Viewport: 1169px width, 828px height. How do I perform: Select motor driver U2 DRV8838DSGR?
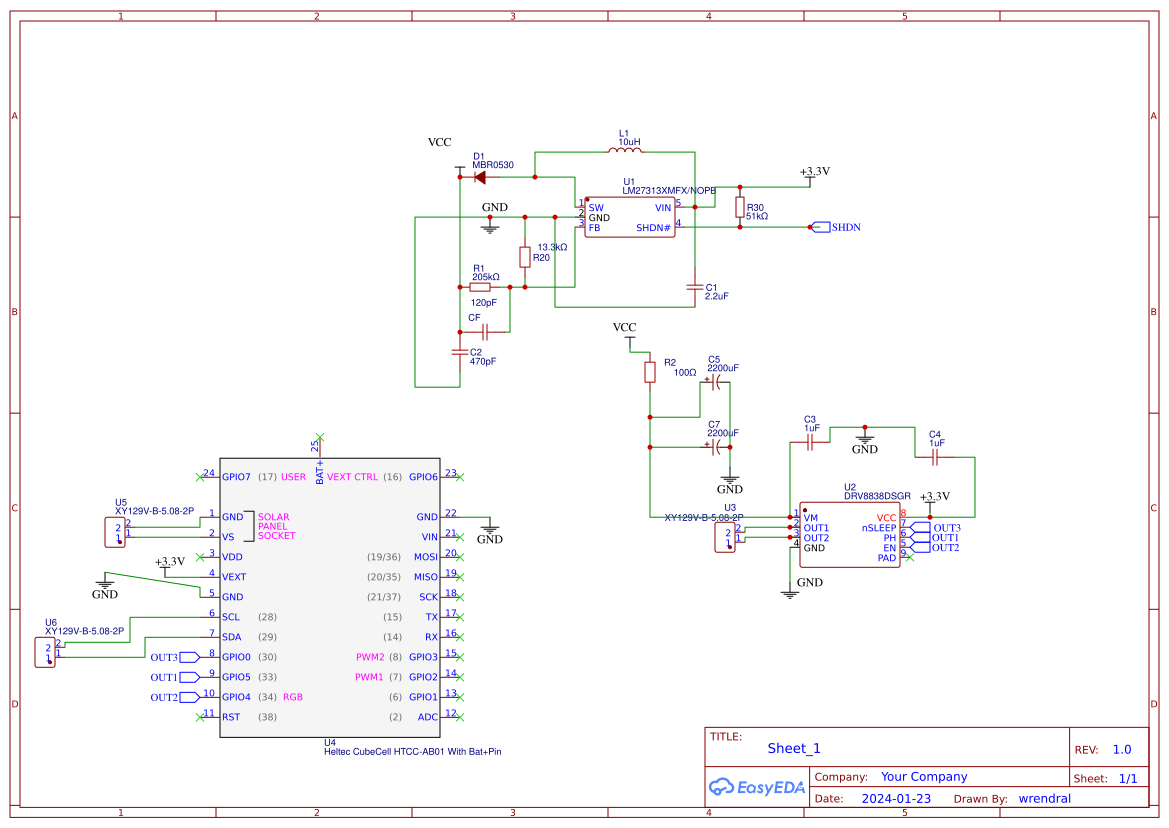tap(849, 535)
